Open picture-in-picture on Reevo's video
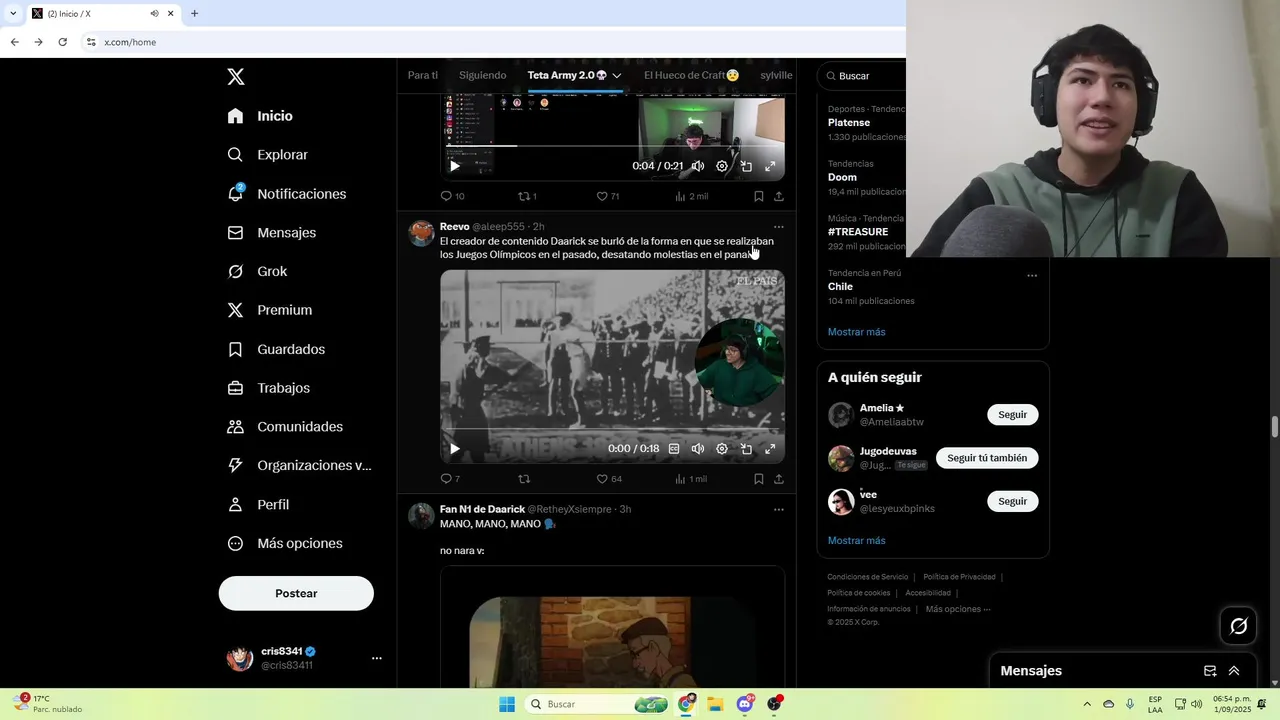 tap(746, 449)
